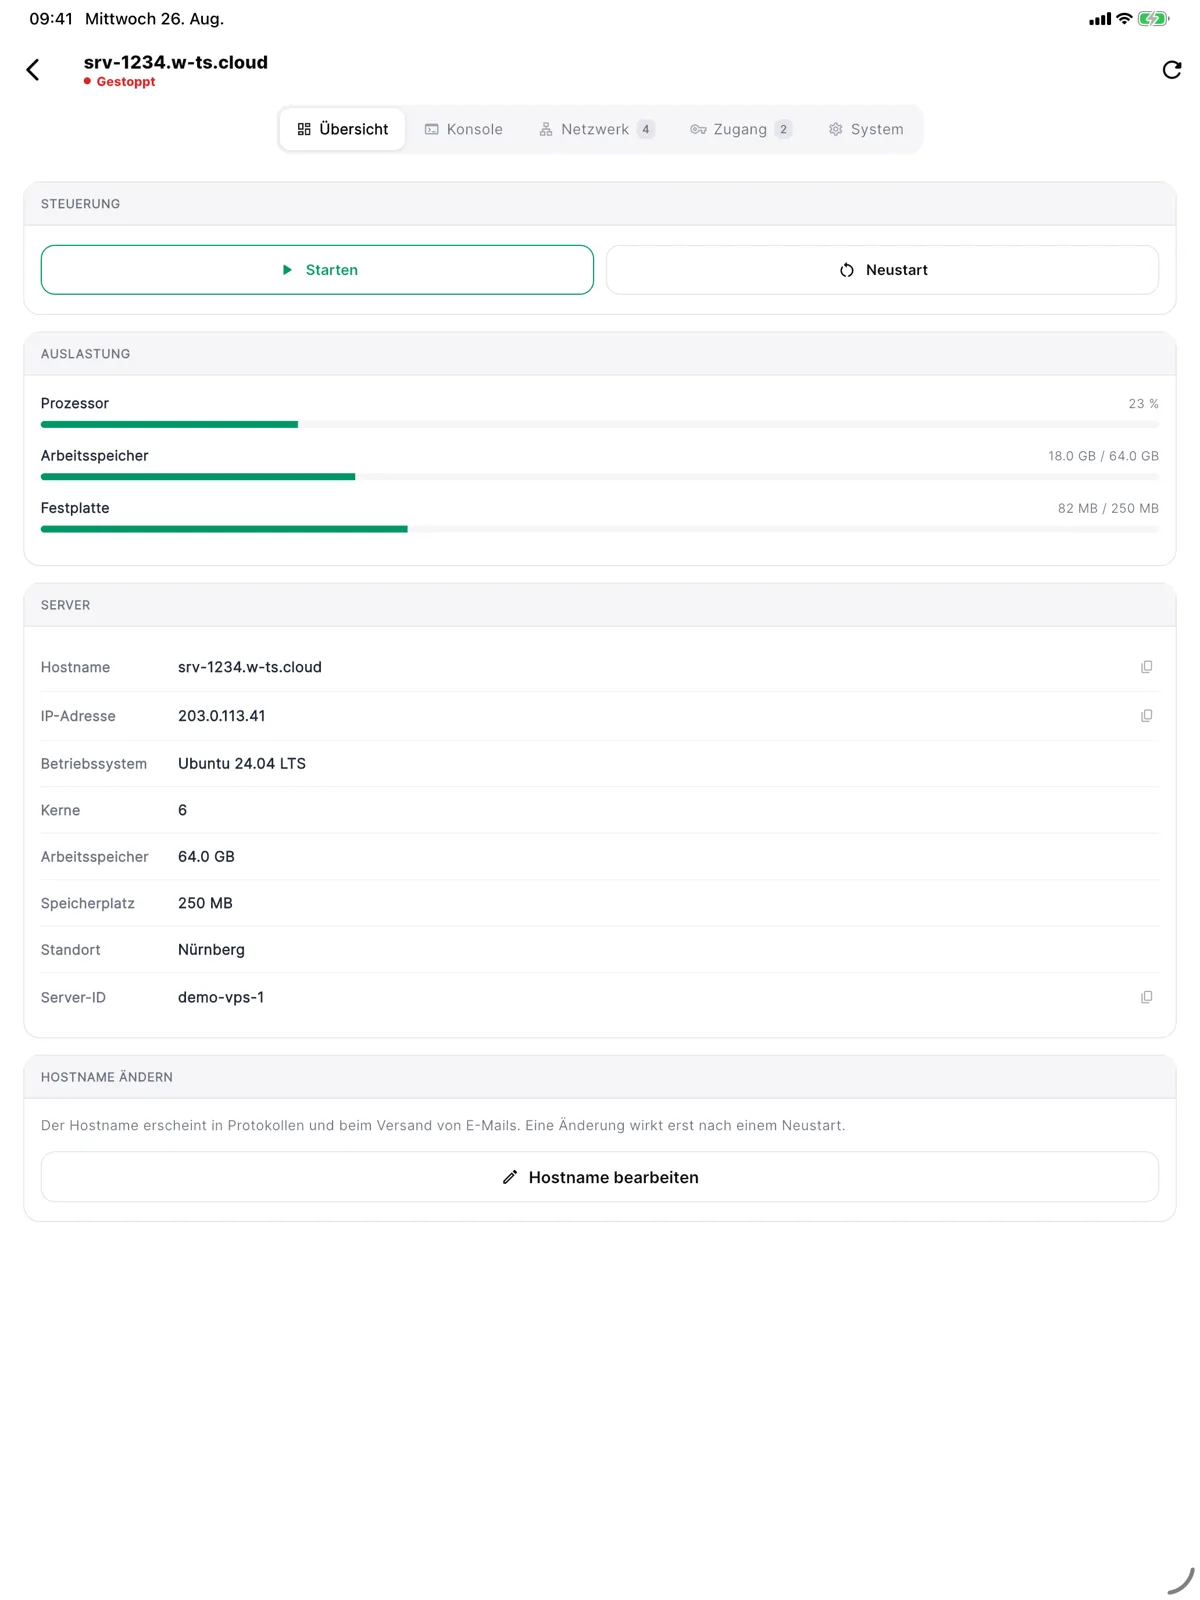This screenshot has width=1200, height=1600.
Task: Click the pencil icon on Hostname bearbeiten
Action: 510,1177
